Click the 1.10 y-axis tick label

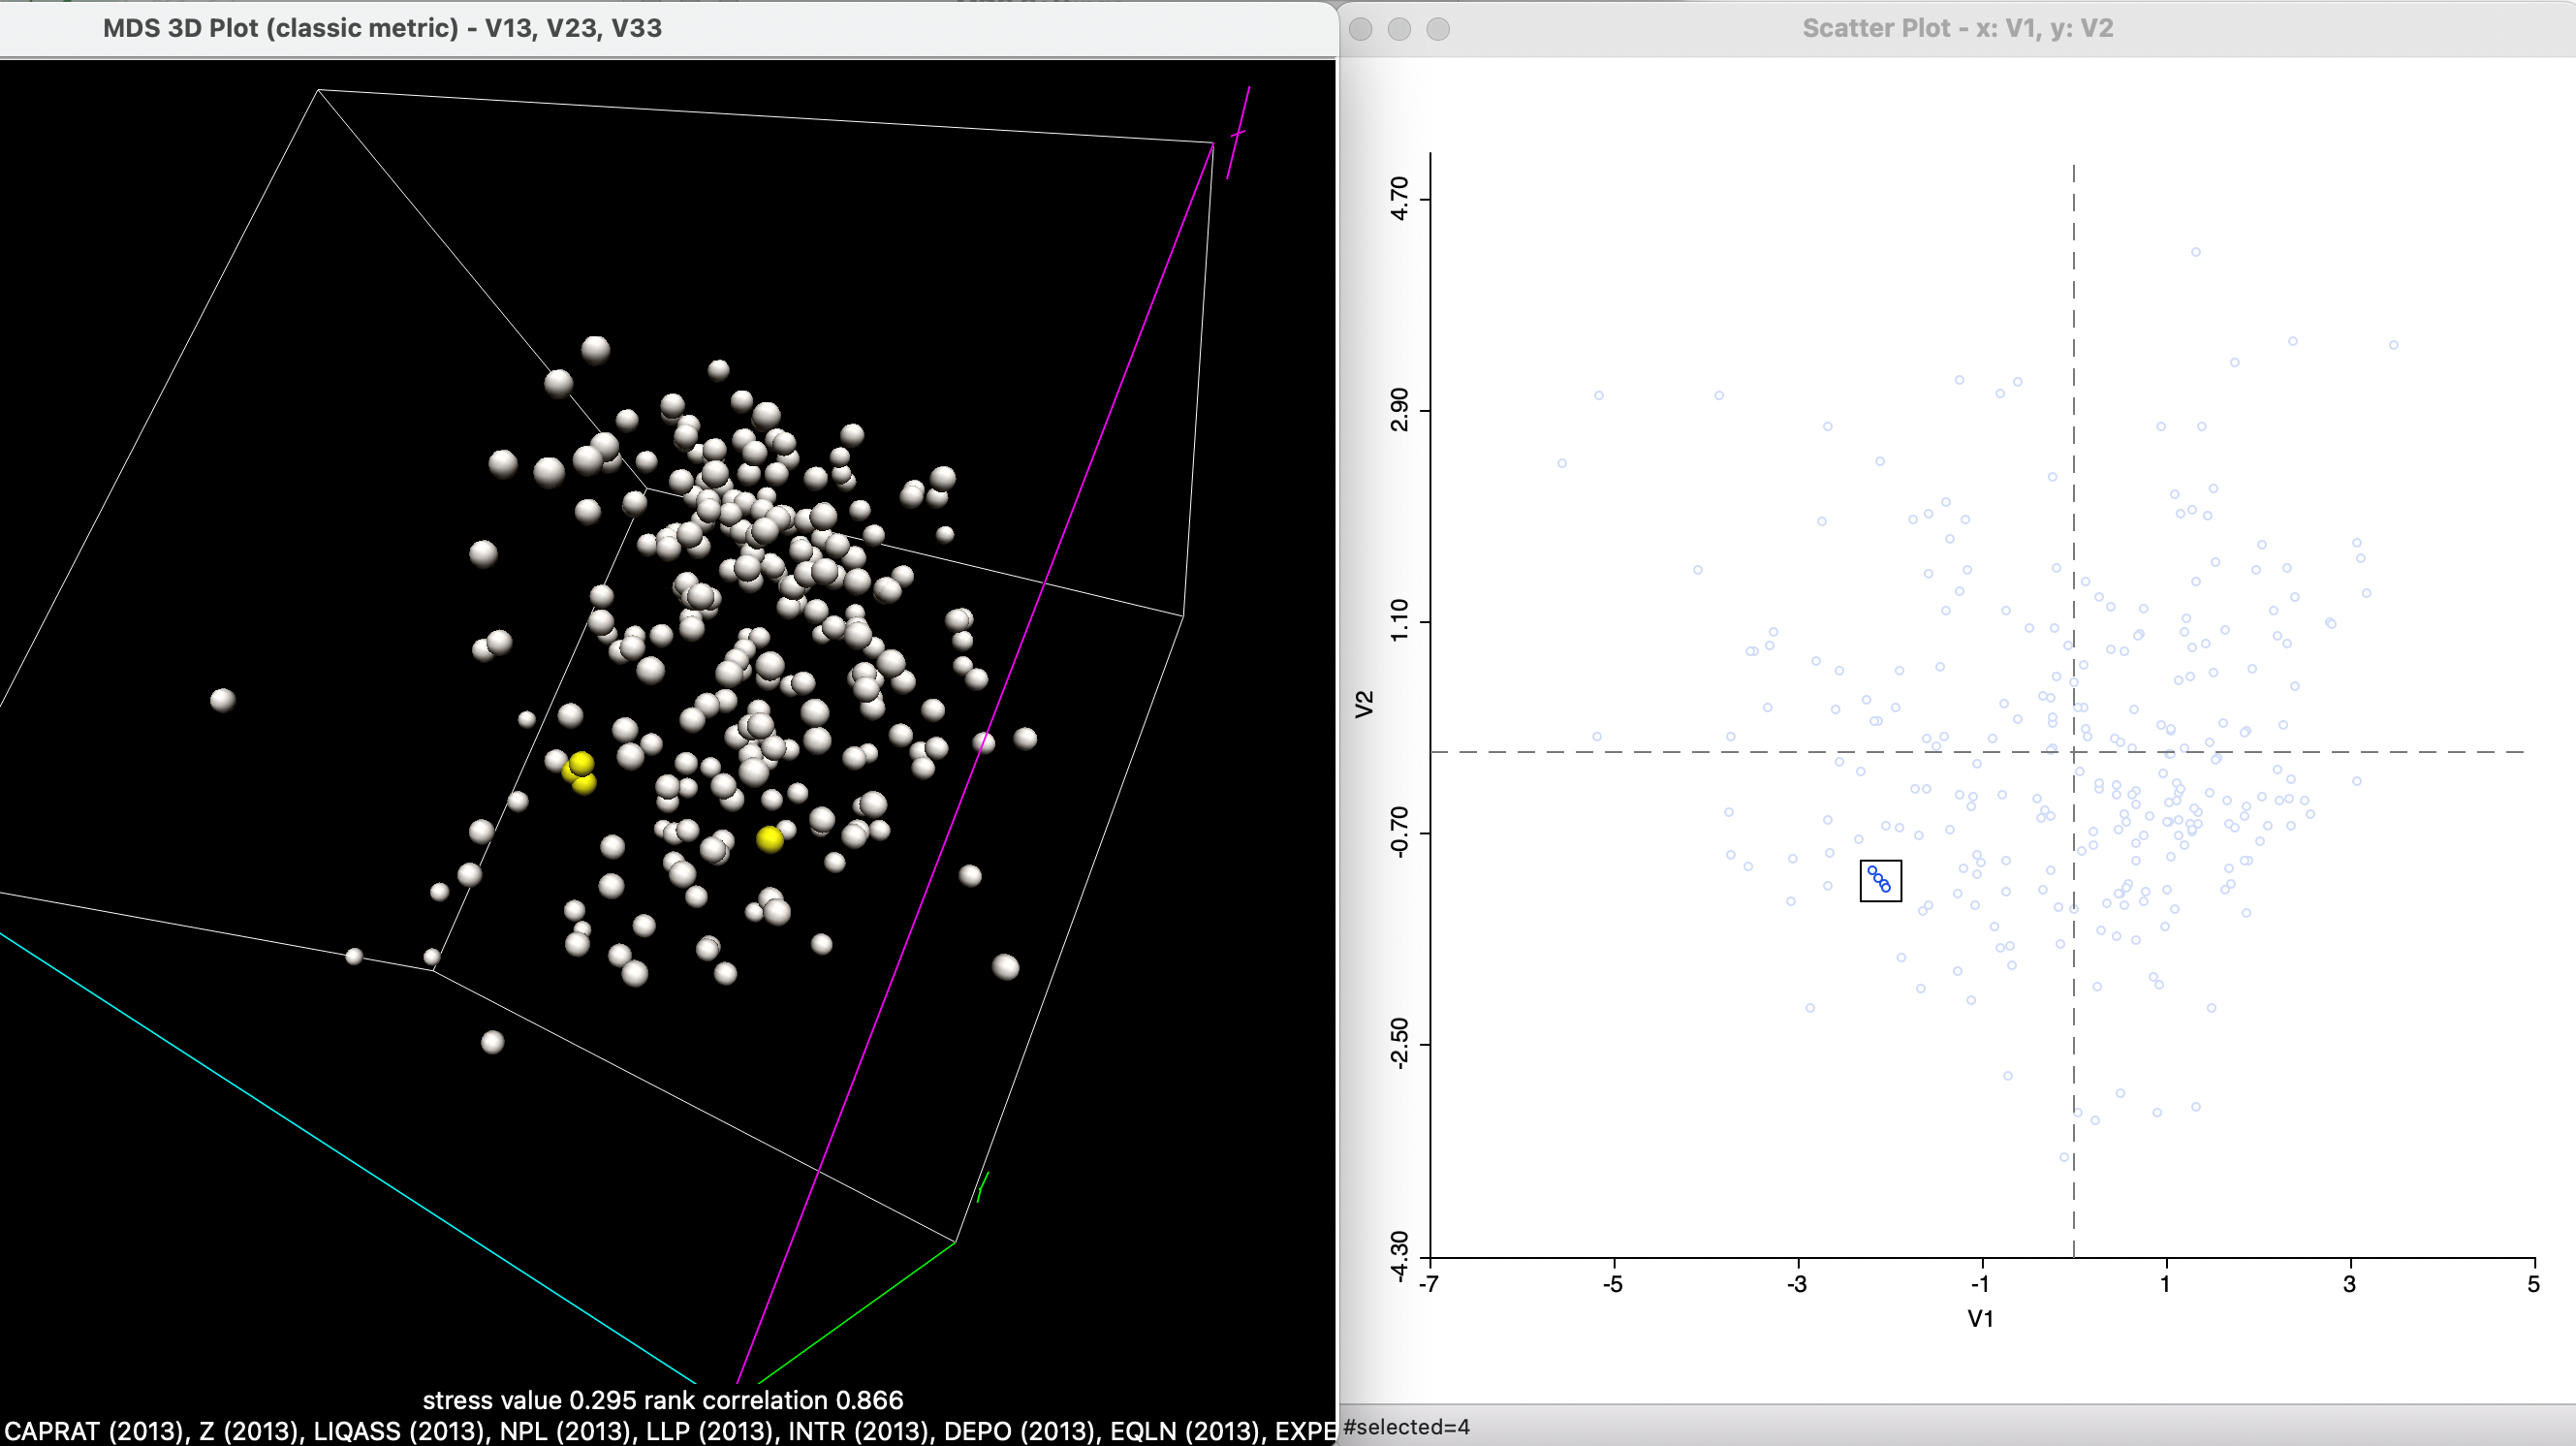coord(1399,621)
